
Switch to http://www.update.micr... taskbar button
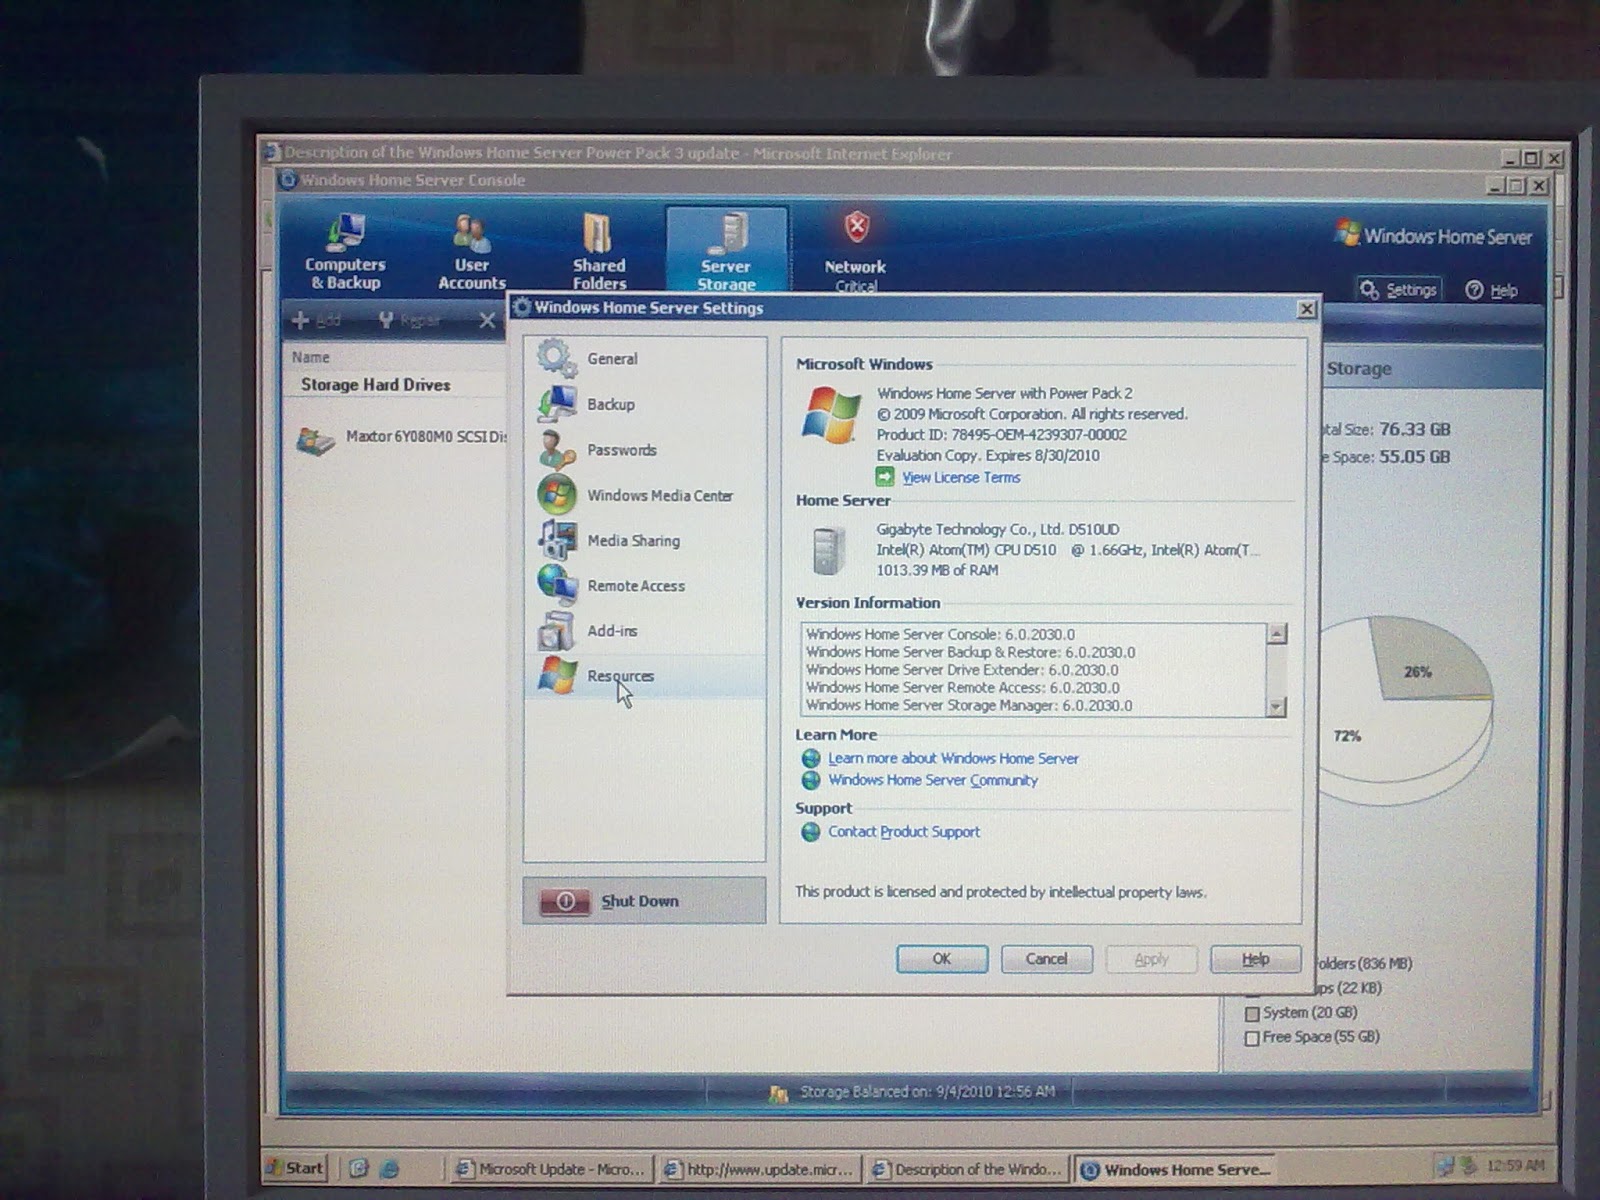760,1169
